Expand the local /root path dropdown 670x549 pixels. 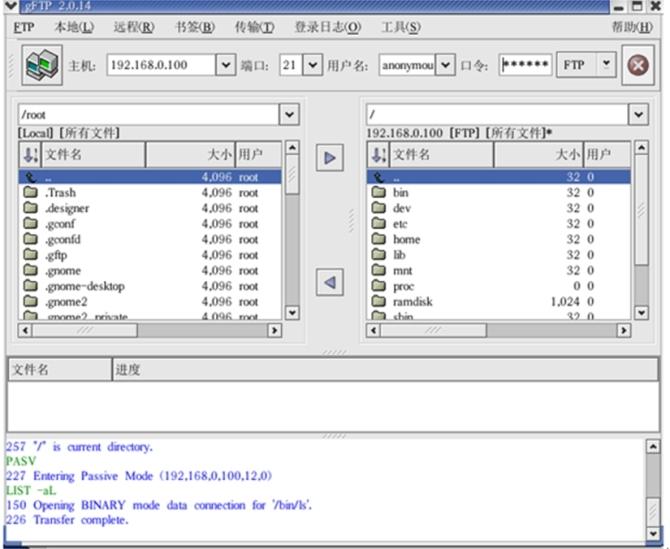289,115
